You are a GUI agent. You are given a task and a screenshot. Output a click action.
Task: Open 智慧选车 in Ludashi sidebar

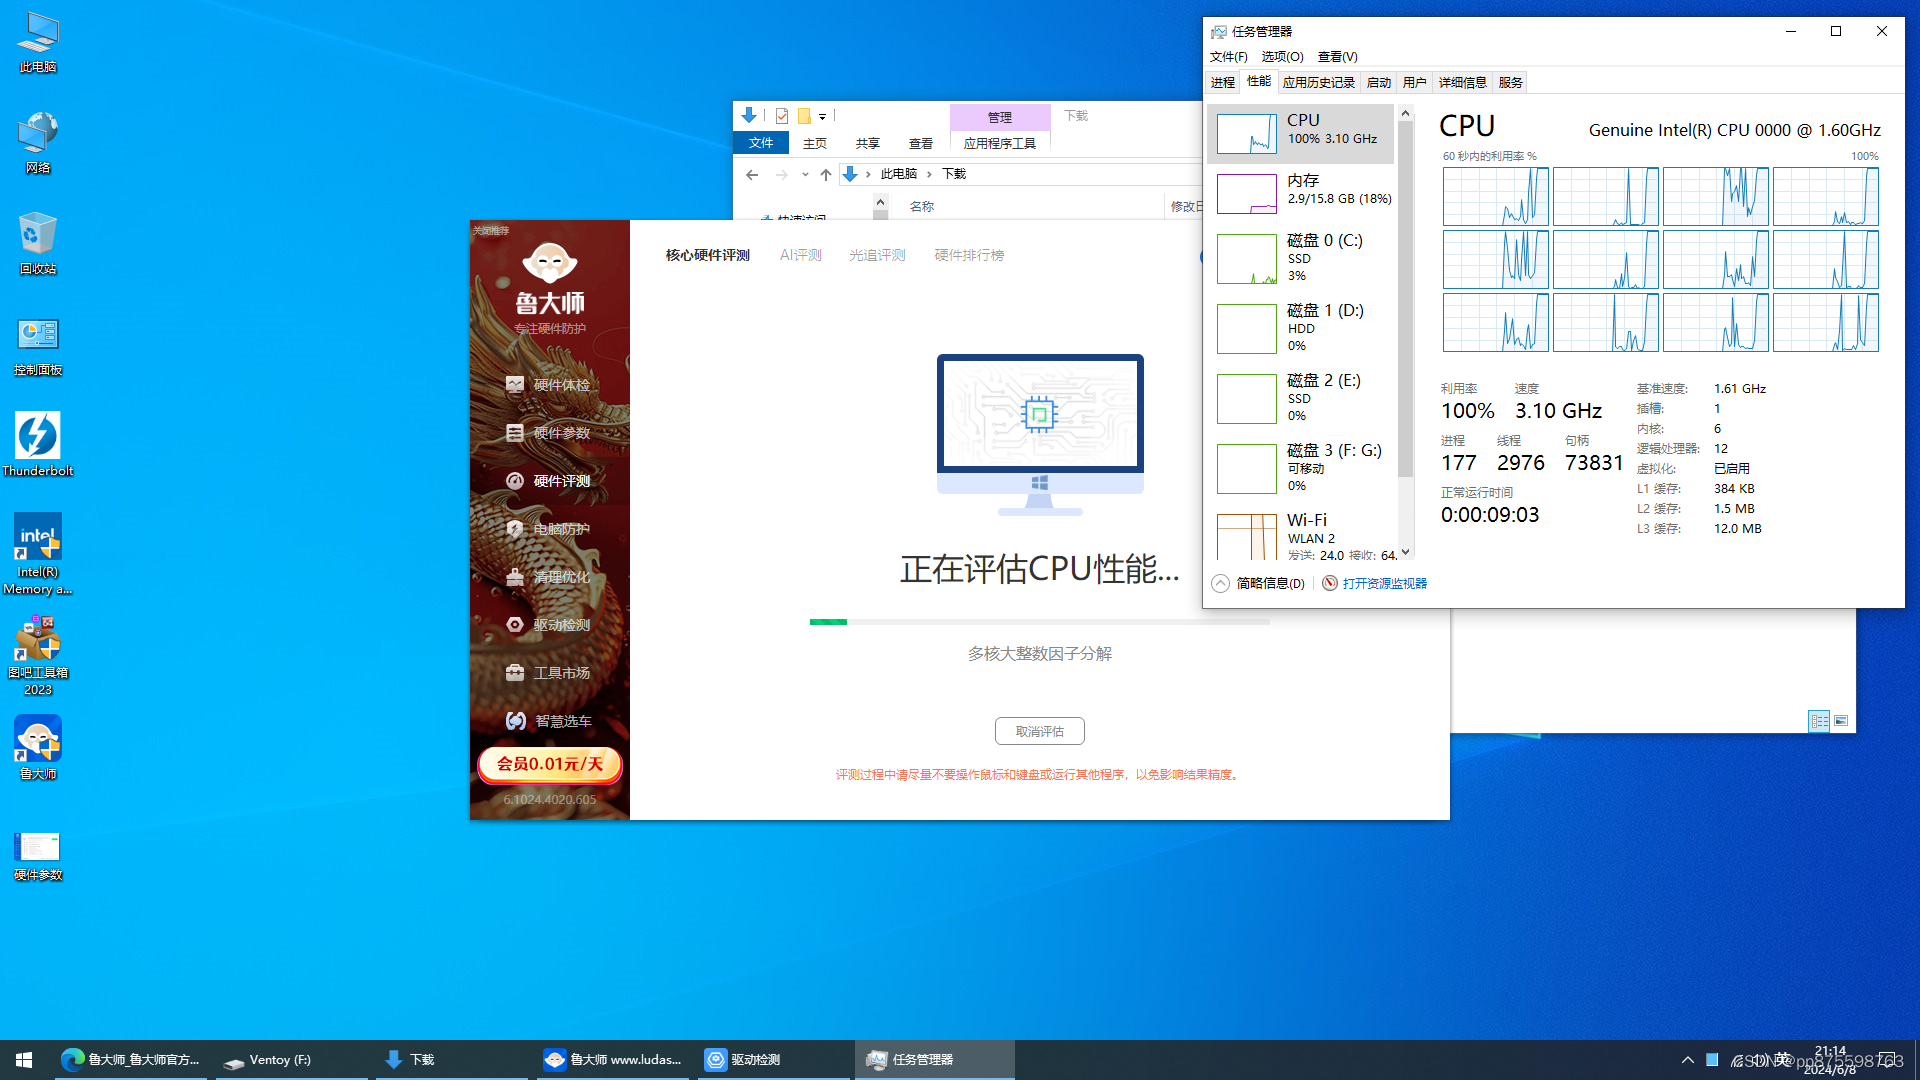click(549, 721)
